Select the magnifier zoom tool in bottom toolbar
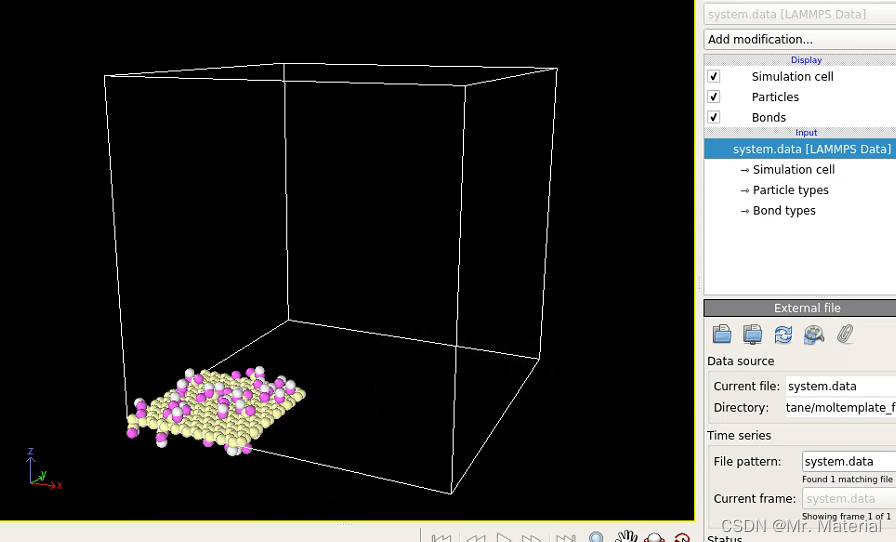This screenshot has height=542, width=896. click(596, 537)
